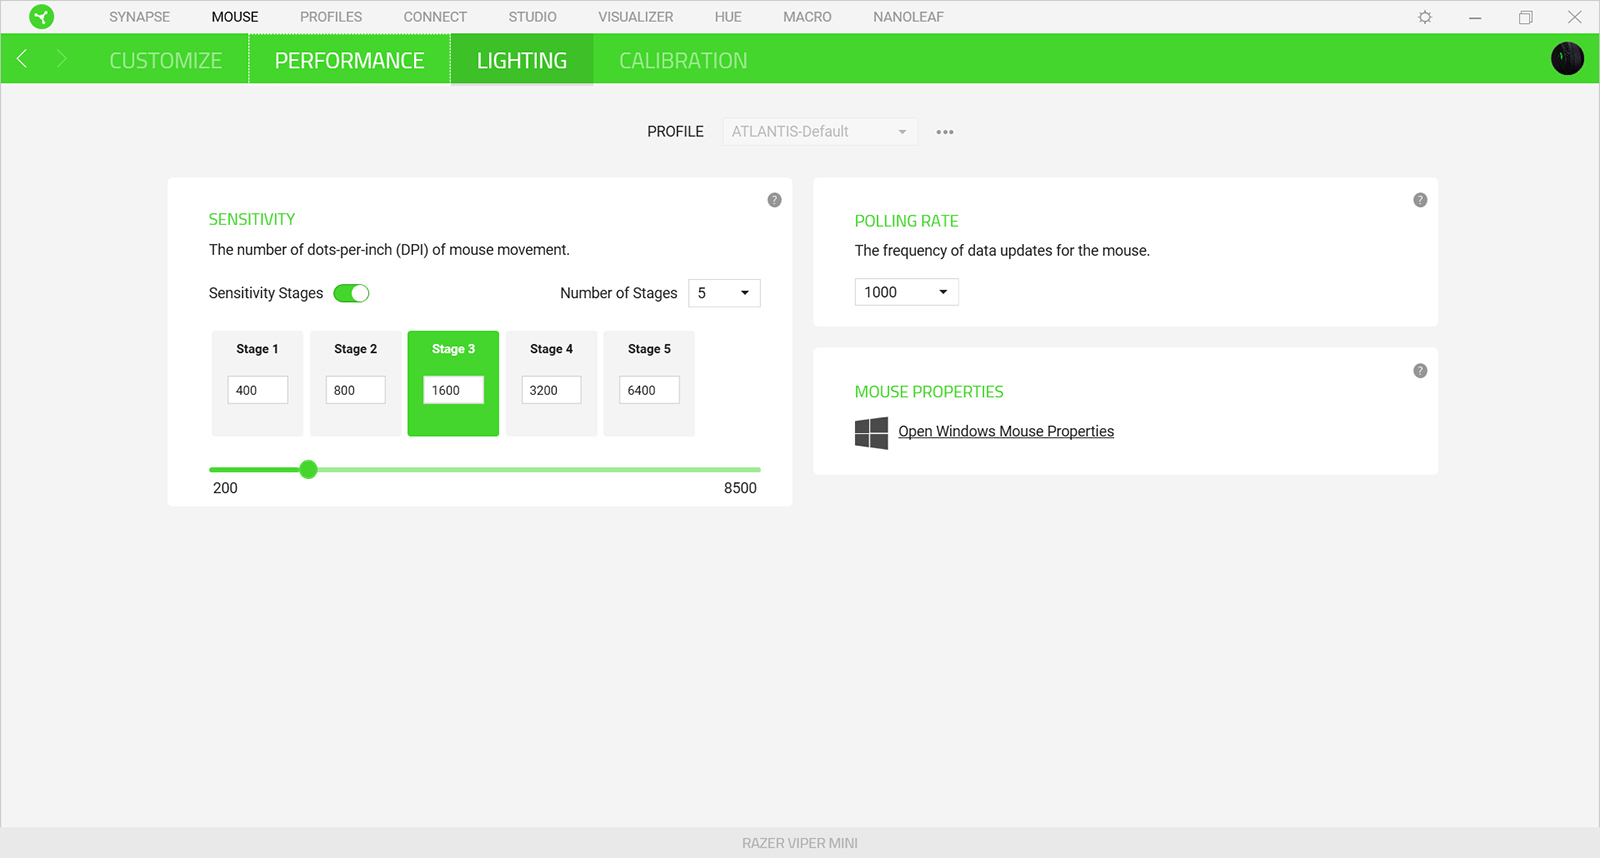
Task: Select the PERFORMANCE tab
Action: click(x=350, y=60)
